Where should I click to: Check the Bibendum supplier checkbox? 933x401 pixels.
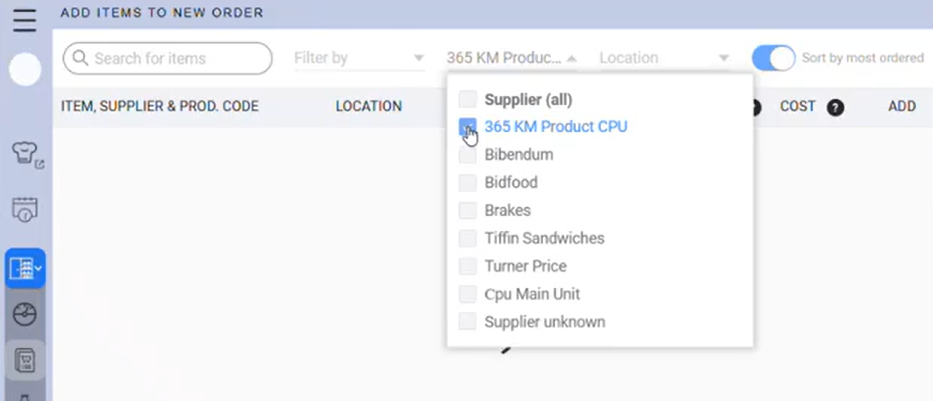468,155
